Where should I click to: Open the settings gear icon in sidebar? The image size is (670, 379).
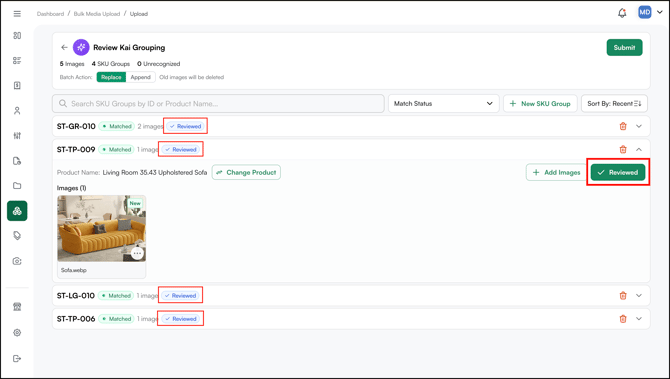click(x=17, y=332)
